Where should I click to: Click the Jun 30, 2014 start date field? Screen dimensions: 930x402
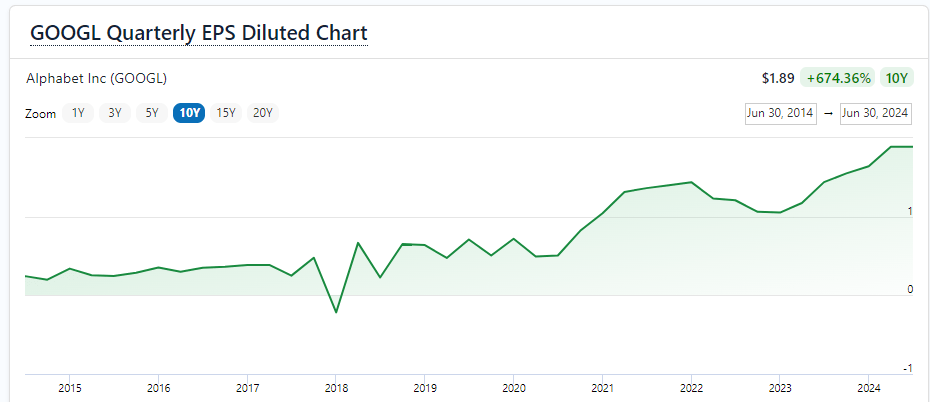tap(782, 113)
